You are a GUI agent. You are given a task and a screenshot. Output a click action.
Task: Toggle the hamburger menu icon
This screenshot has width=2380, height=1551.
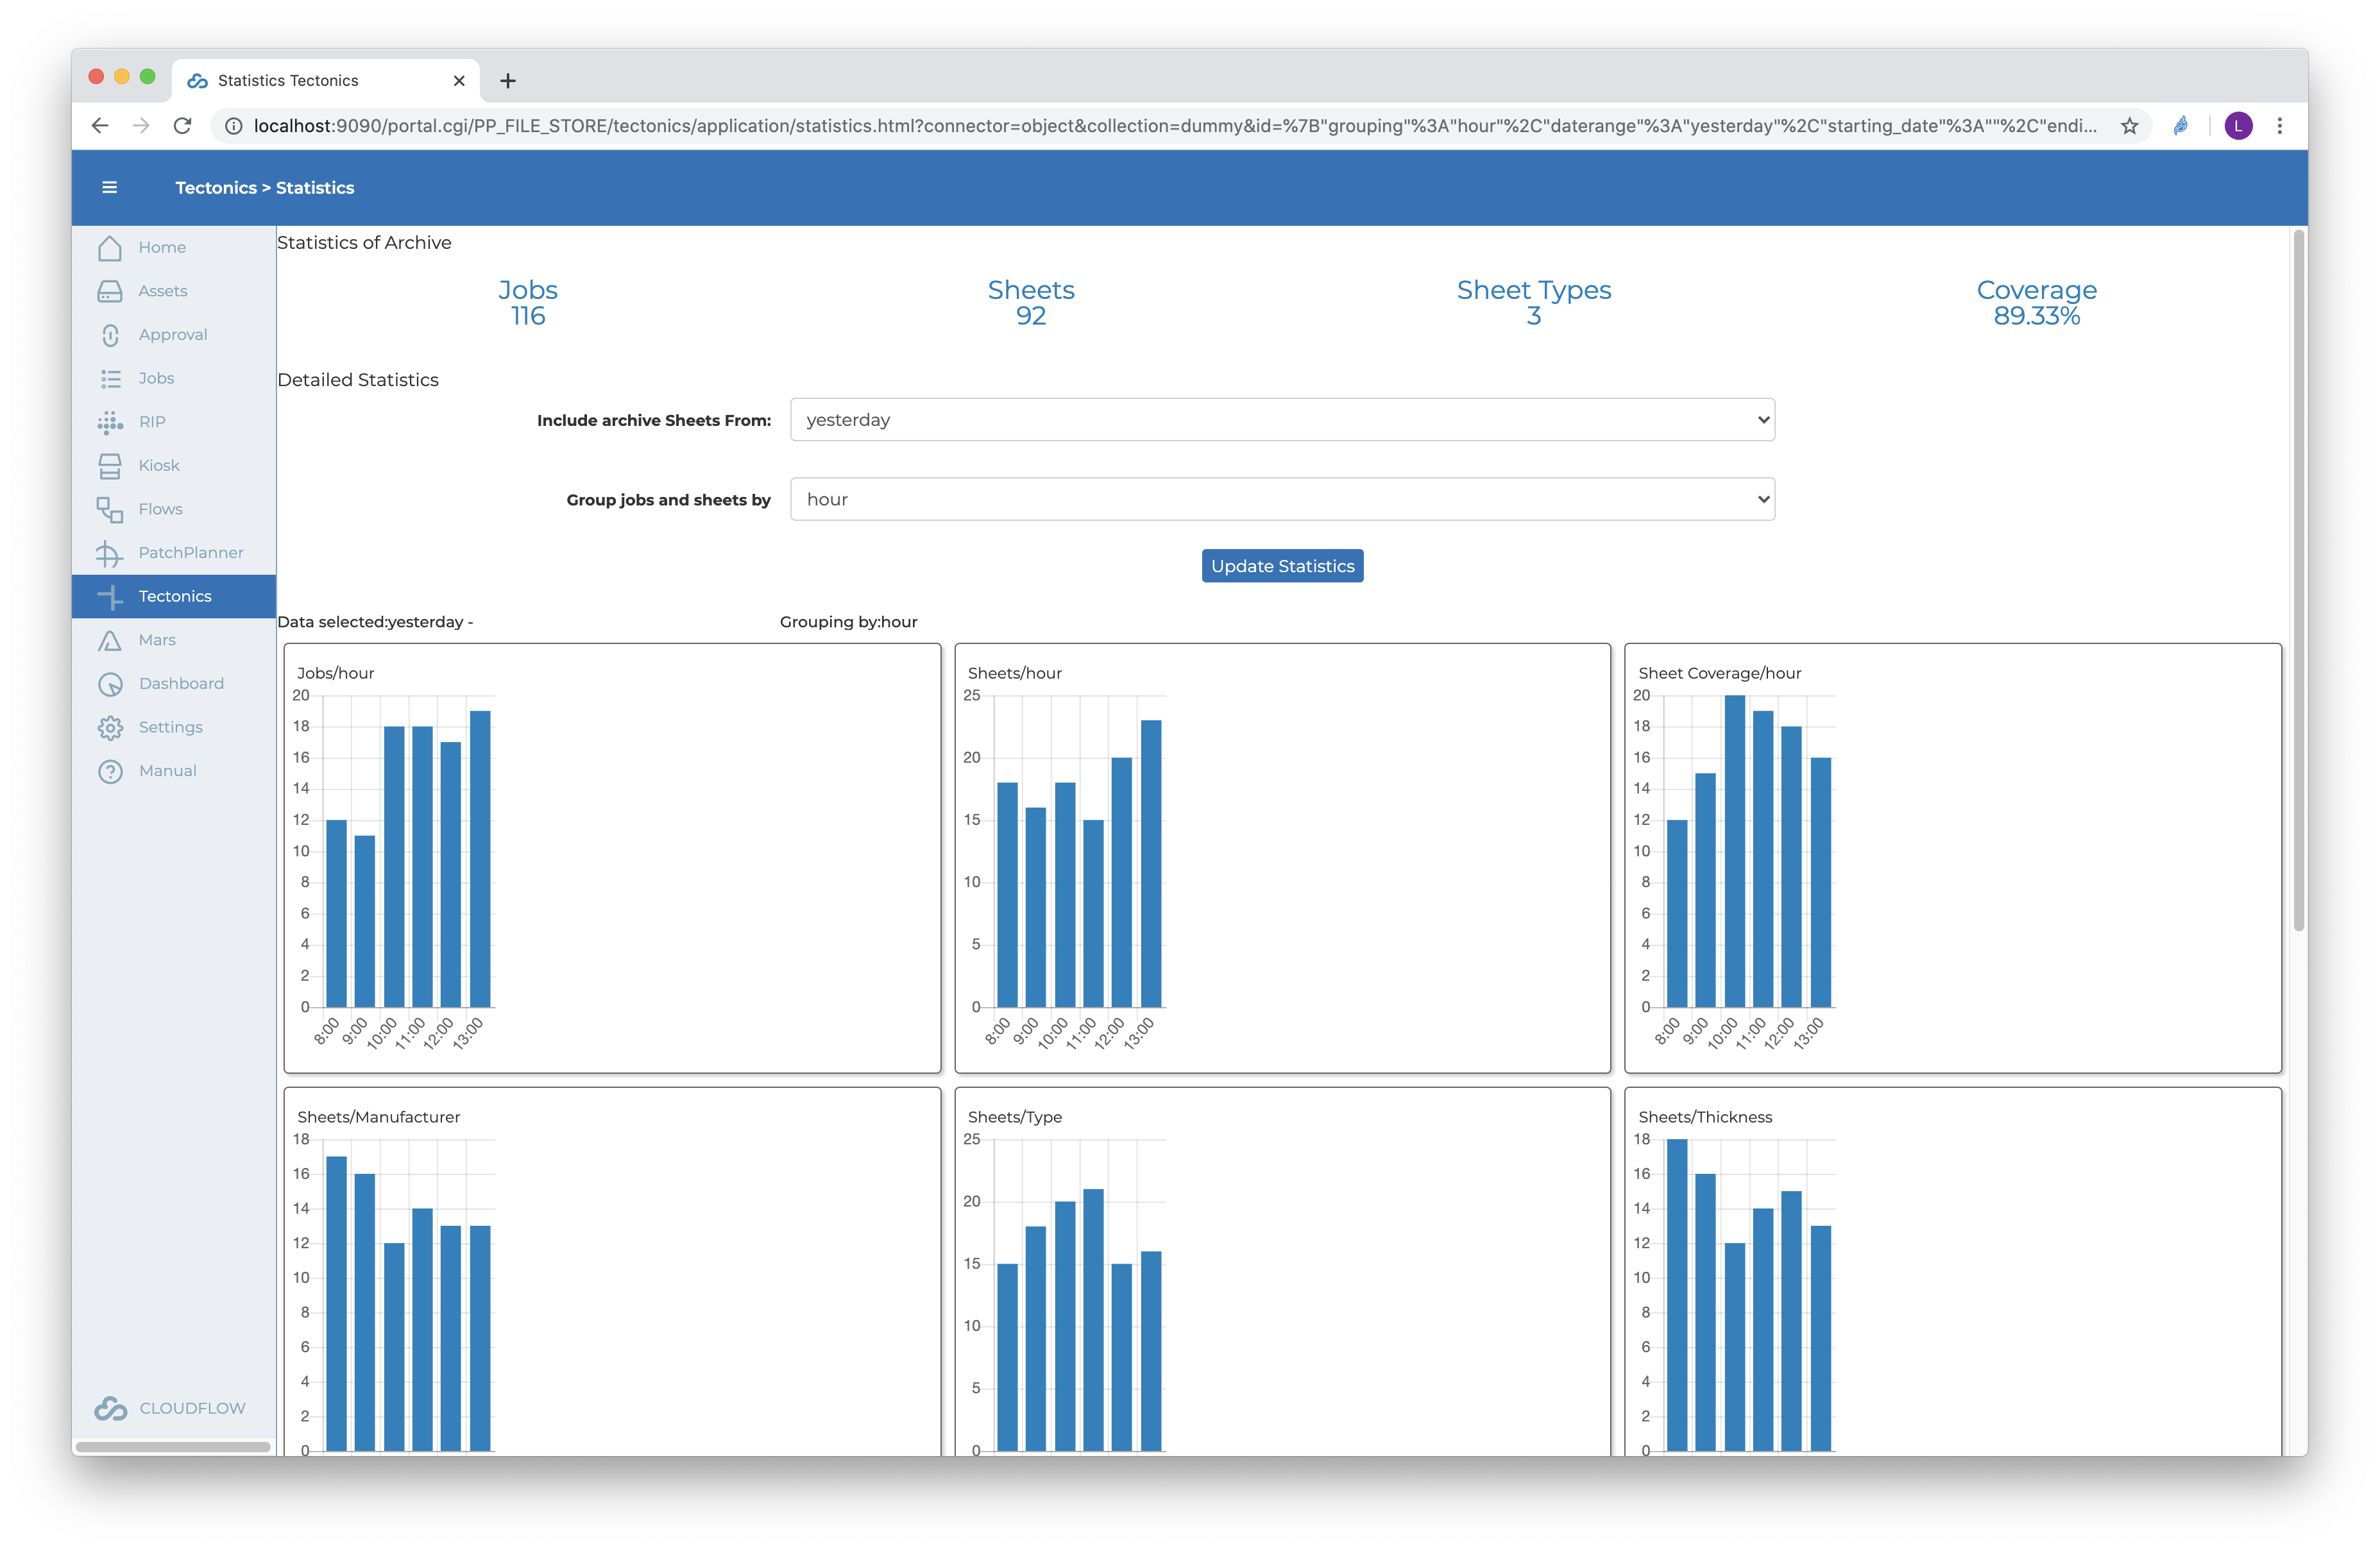click(110, 187)
